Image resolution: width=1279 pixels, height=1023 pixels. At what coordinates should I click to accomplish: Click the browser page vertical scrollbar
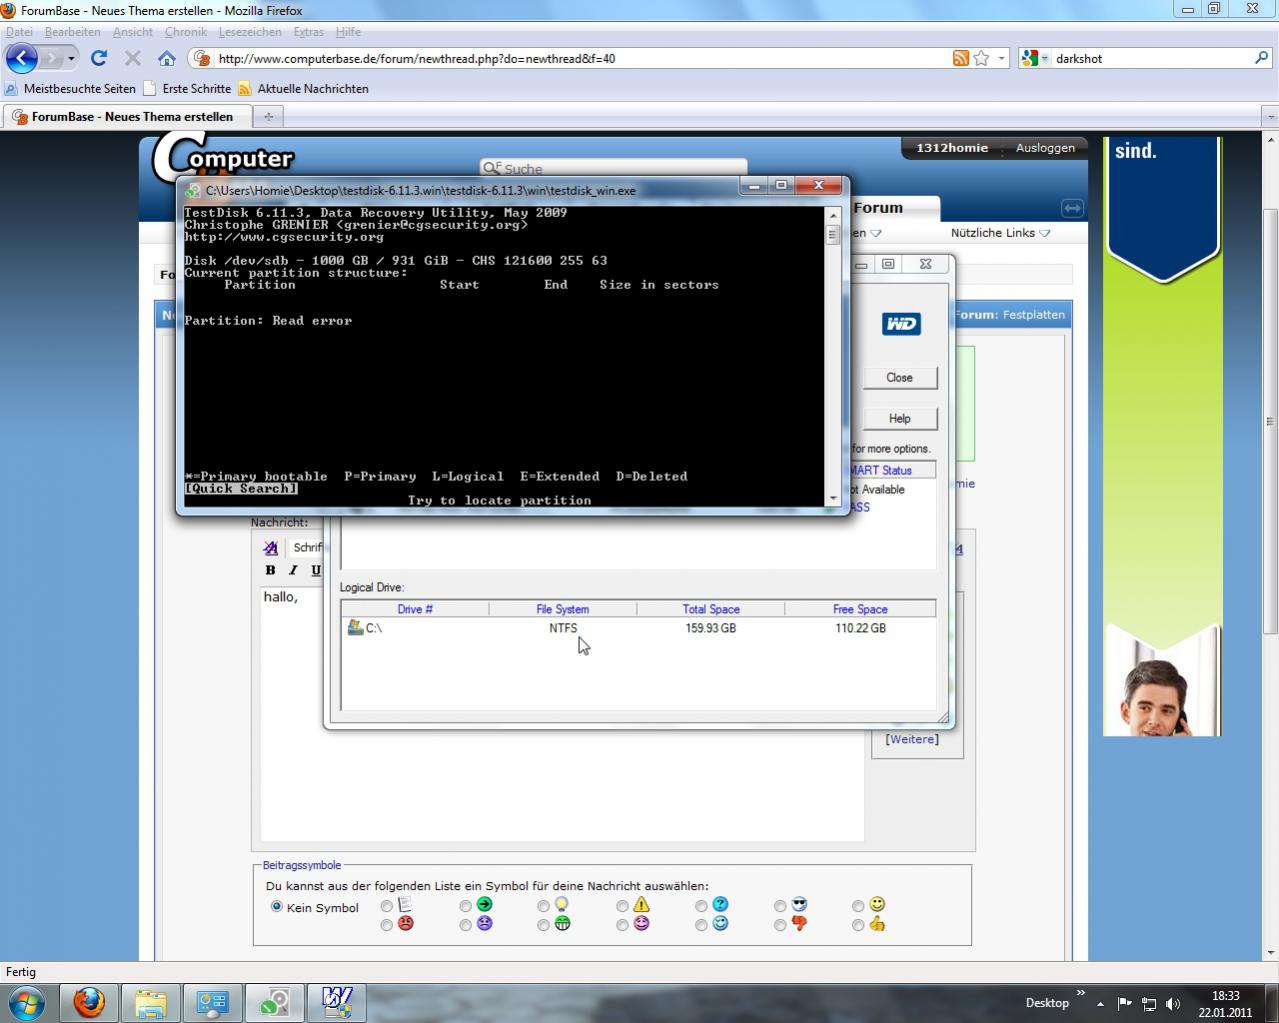(x=1271, y=548)
